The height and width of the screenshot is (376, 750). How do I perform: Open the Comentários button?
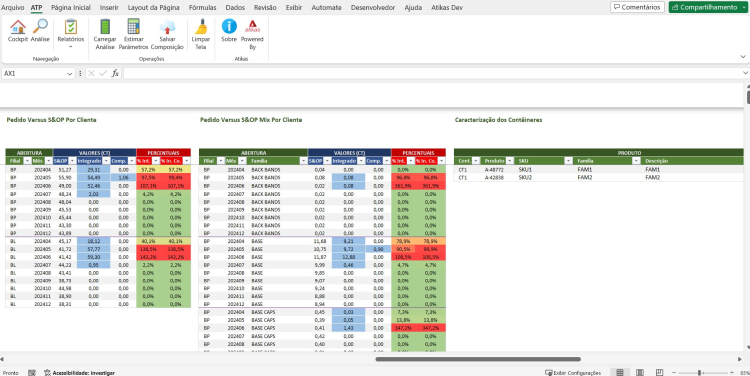(637, 7)
